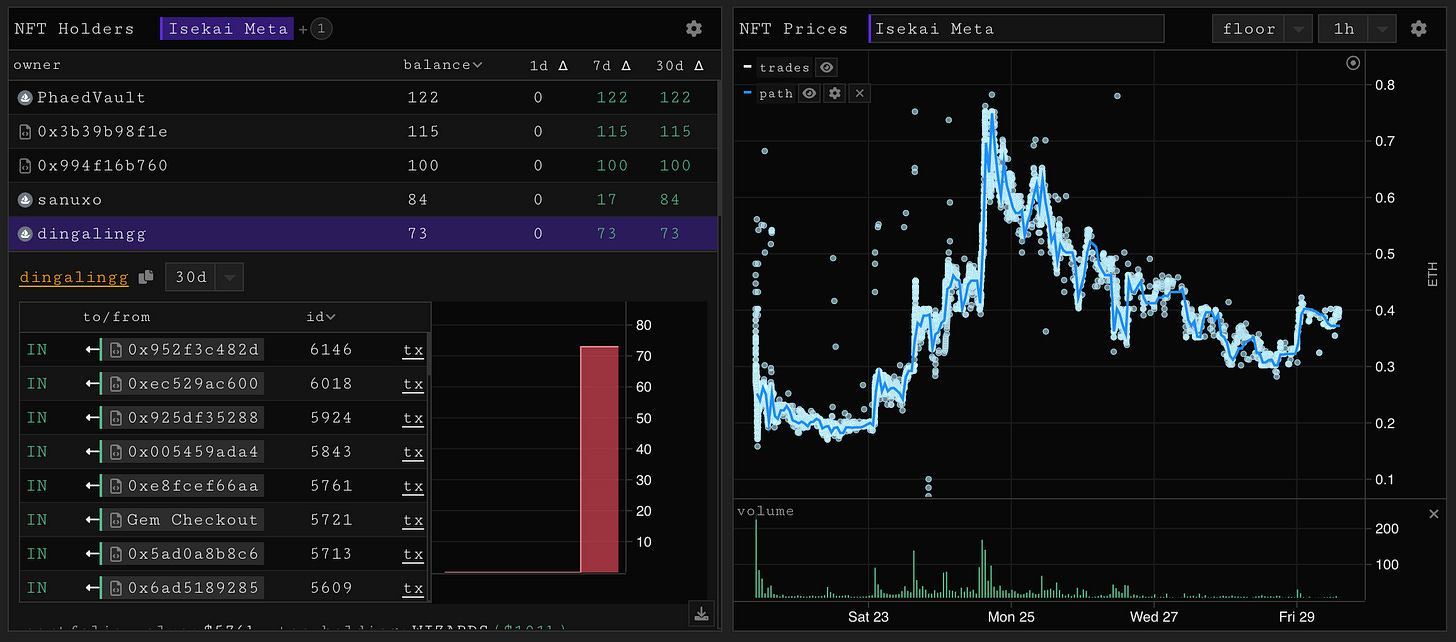Open tx link for token 5609
This screenshot has width=1456, height=642.
coord(413,589)
